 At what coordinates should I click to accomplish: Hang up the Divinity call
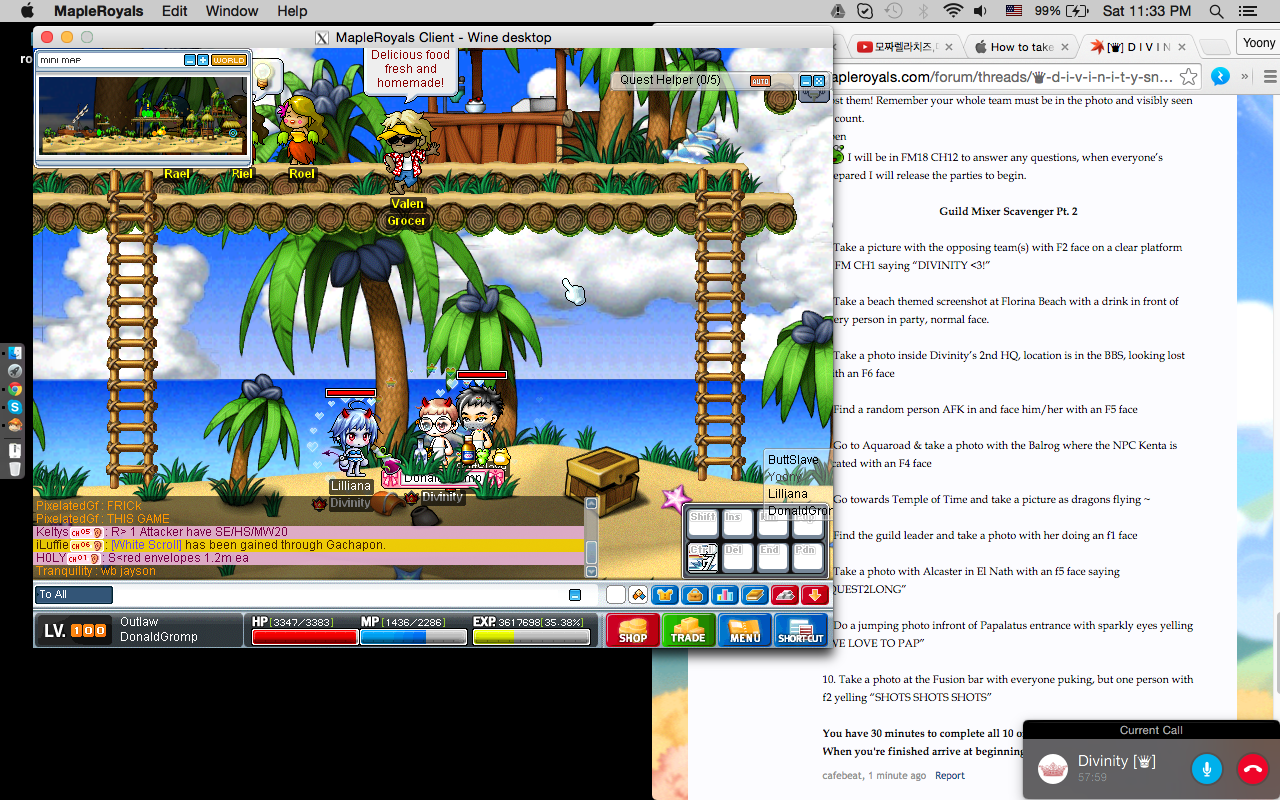pyautogui.click(x=1252, y=769)
